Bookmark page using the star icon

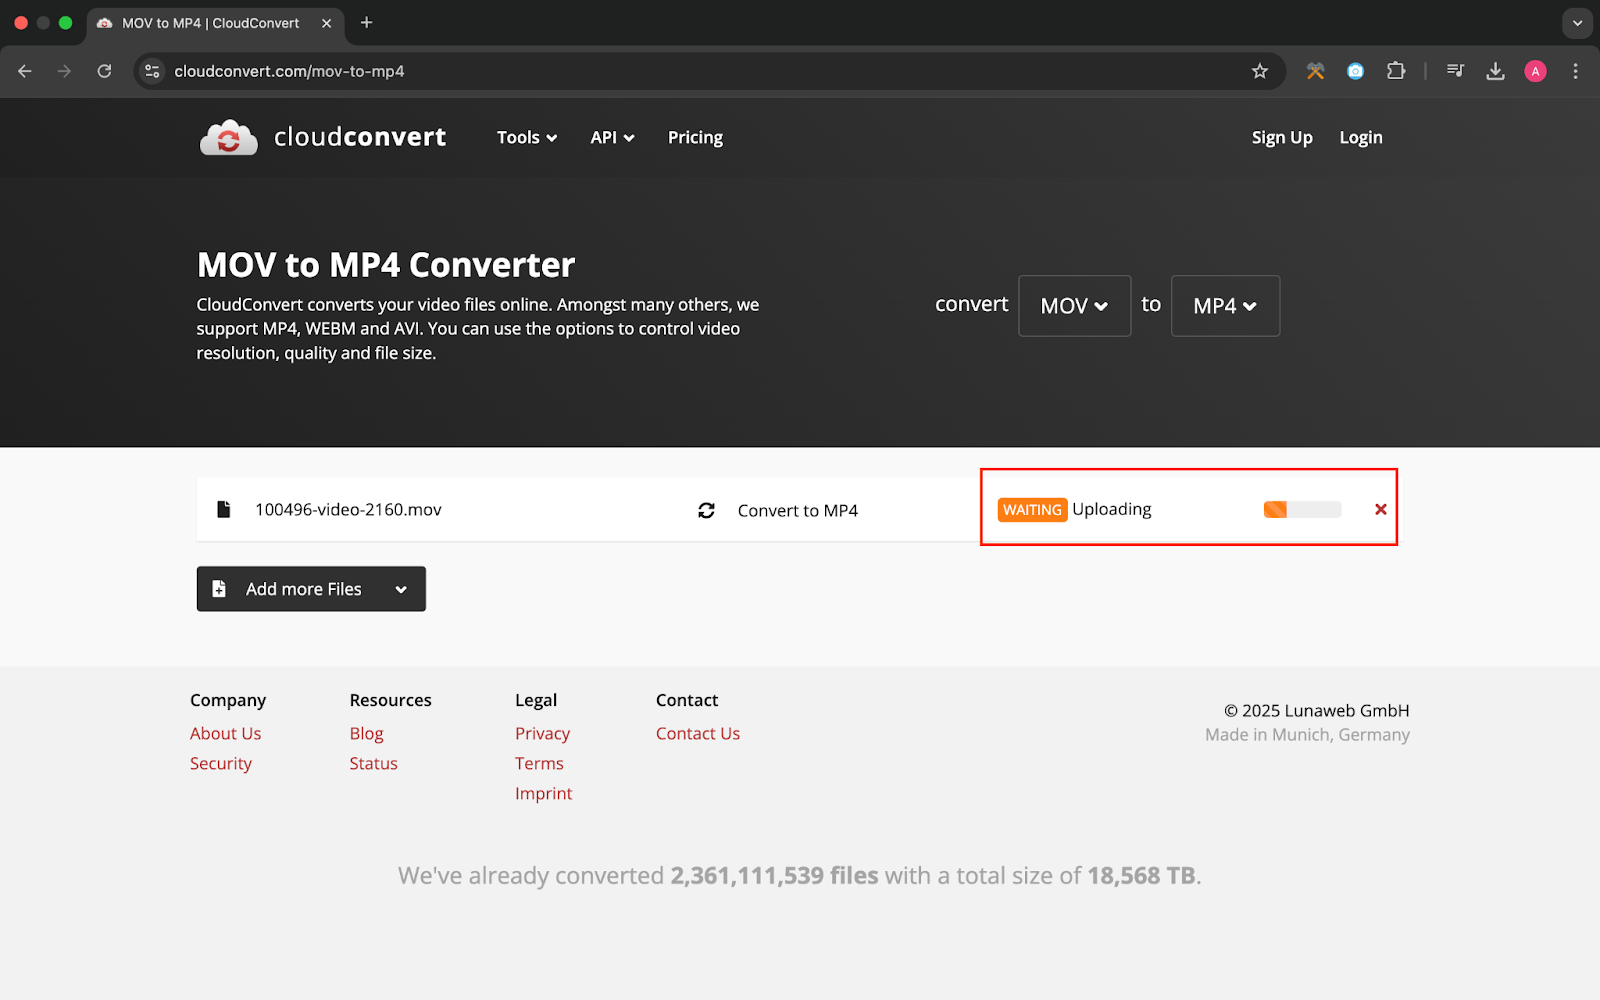[x=1259, y=71]
